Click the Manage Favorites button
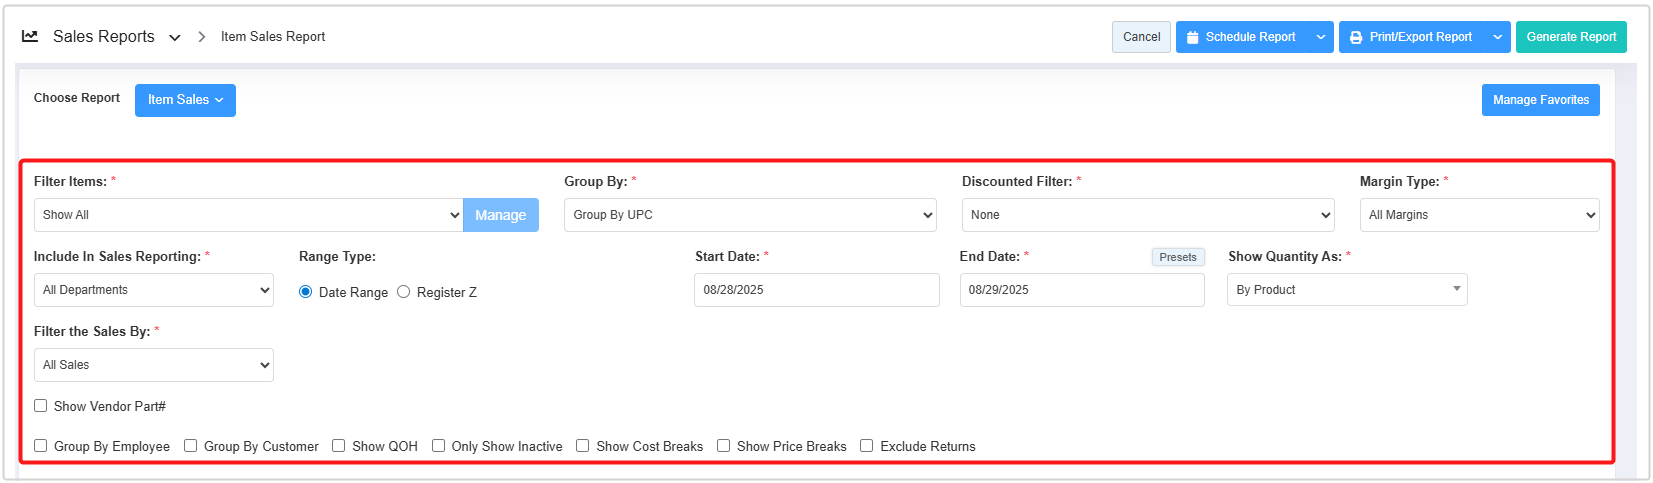 (1540, 100)
